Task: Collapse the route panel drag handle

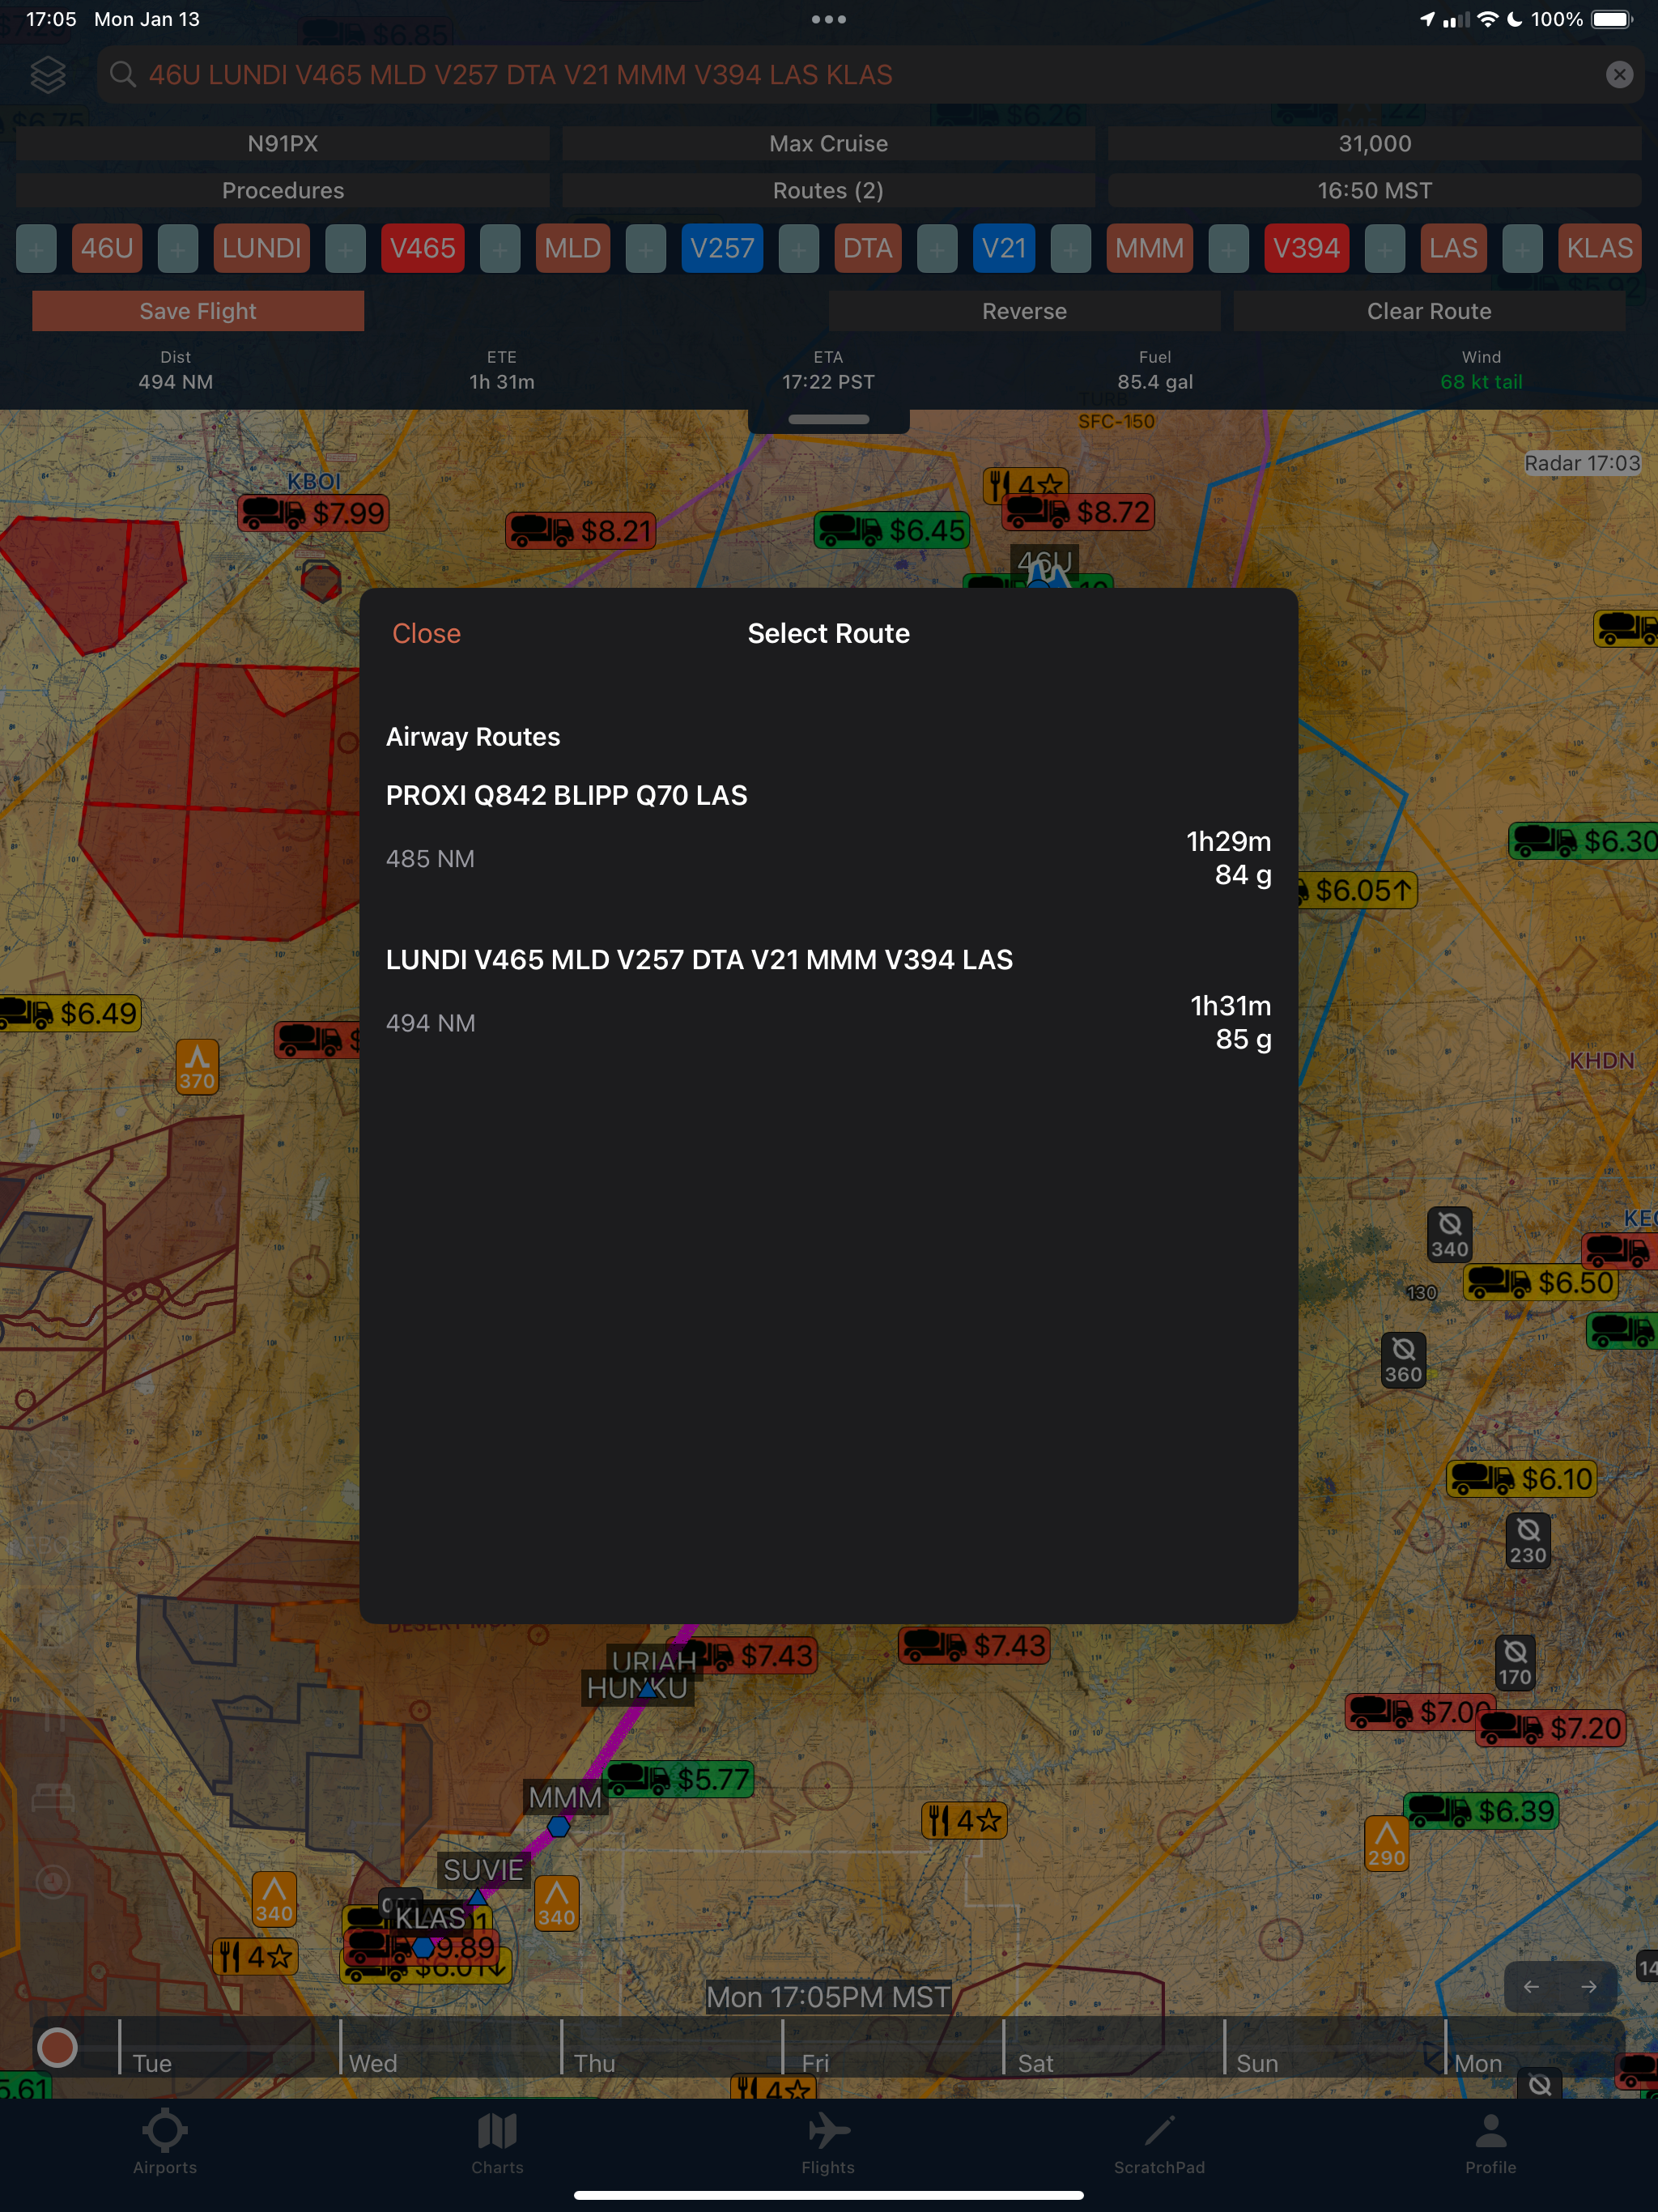Action: (x=828, y=420)
